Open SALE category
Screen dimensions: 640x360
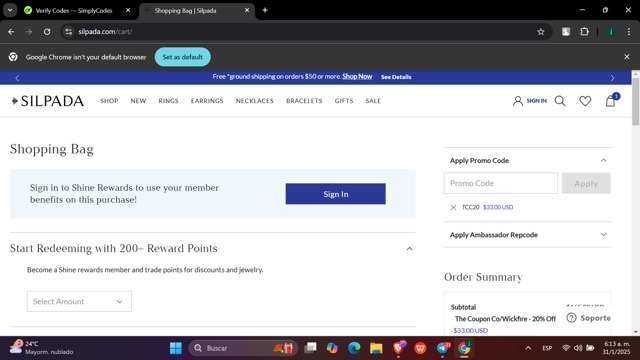pos(373,101)
